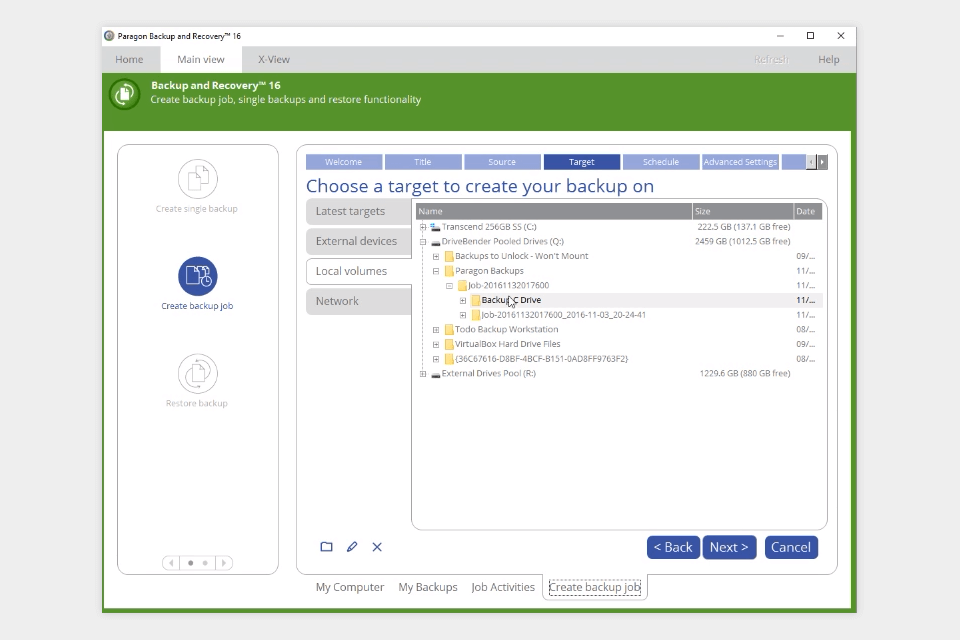960x640 pixels.
Task: Switch to the X-View menu
Action: 273,59
